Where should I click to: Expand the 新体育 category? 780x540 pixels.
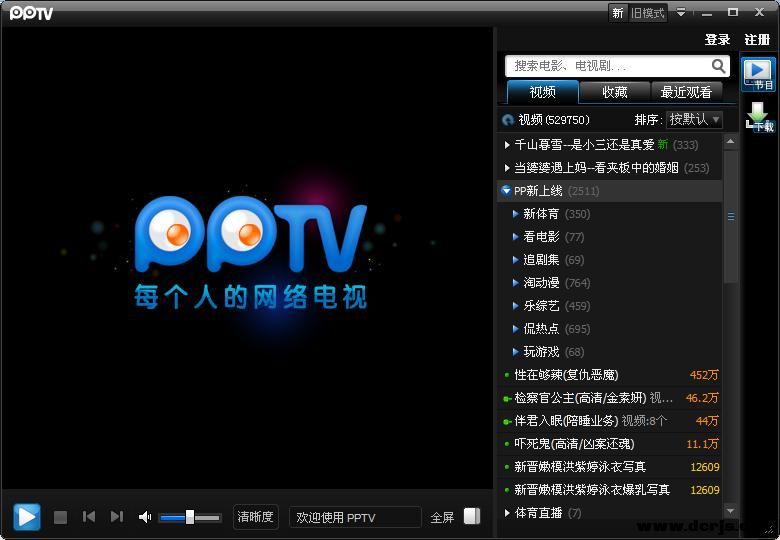516,214
